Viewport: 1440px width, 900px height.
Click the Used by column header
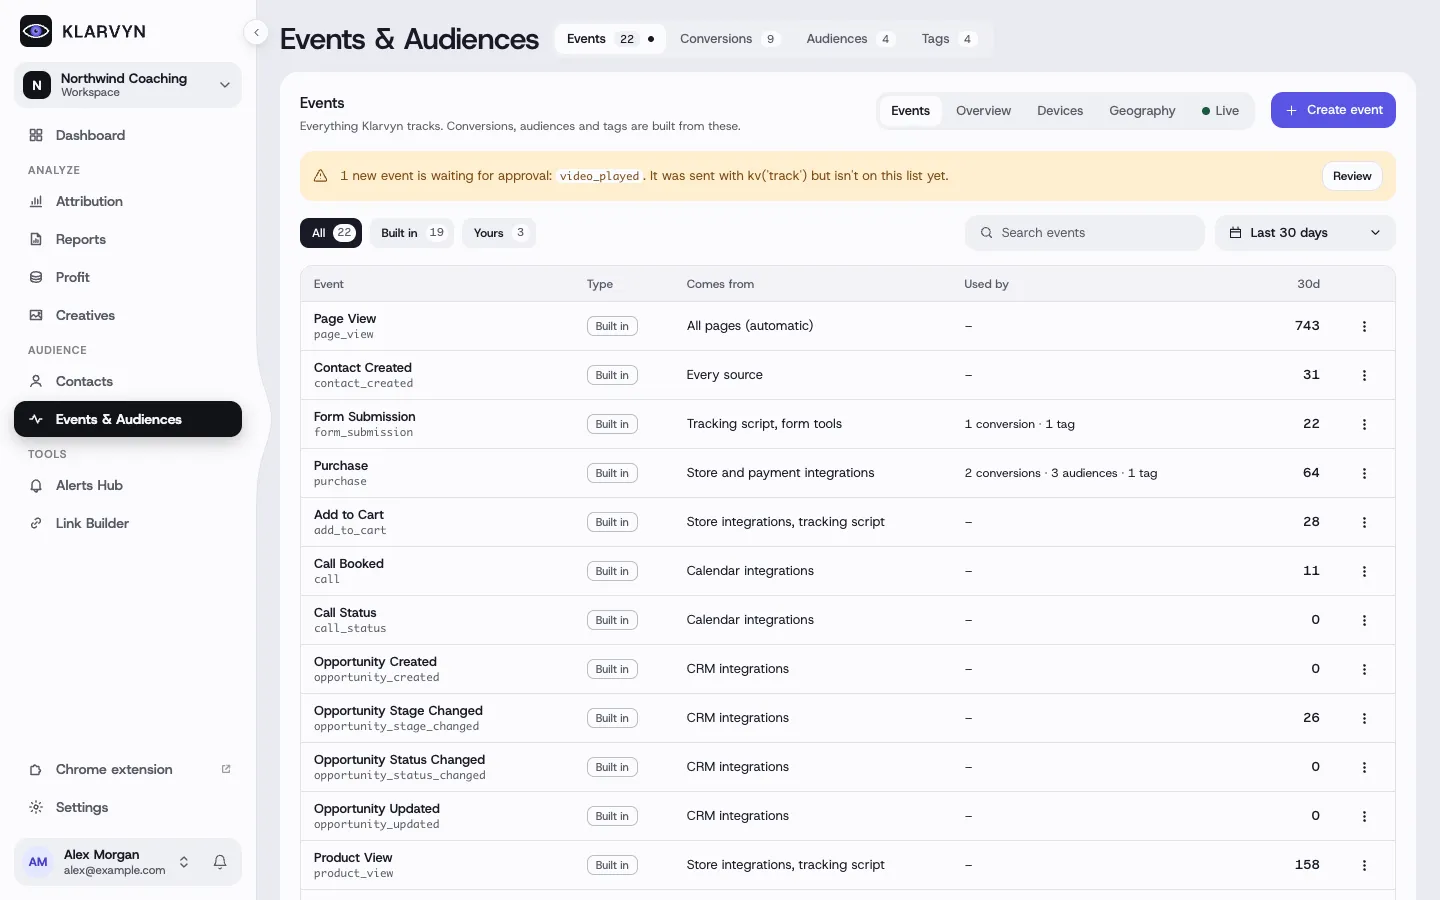coord(986,284)
